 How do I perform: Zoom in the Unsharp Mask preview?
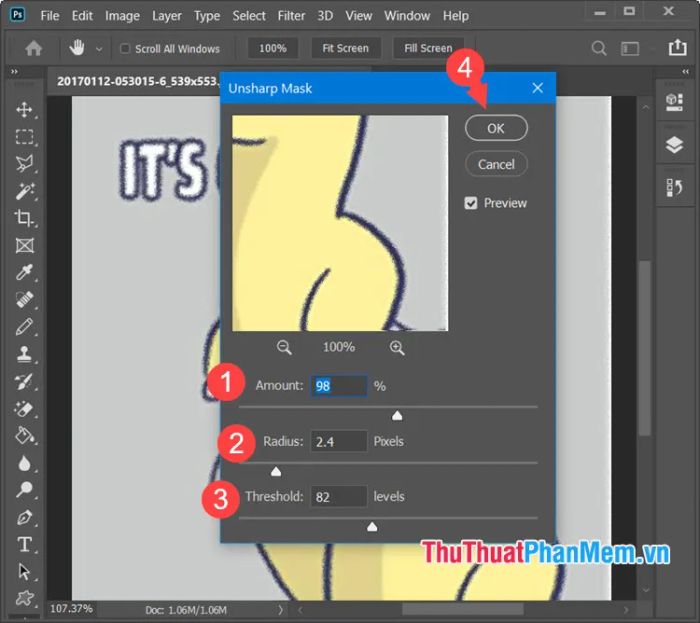pyautogui.click(x=397, y=347)
